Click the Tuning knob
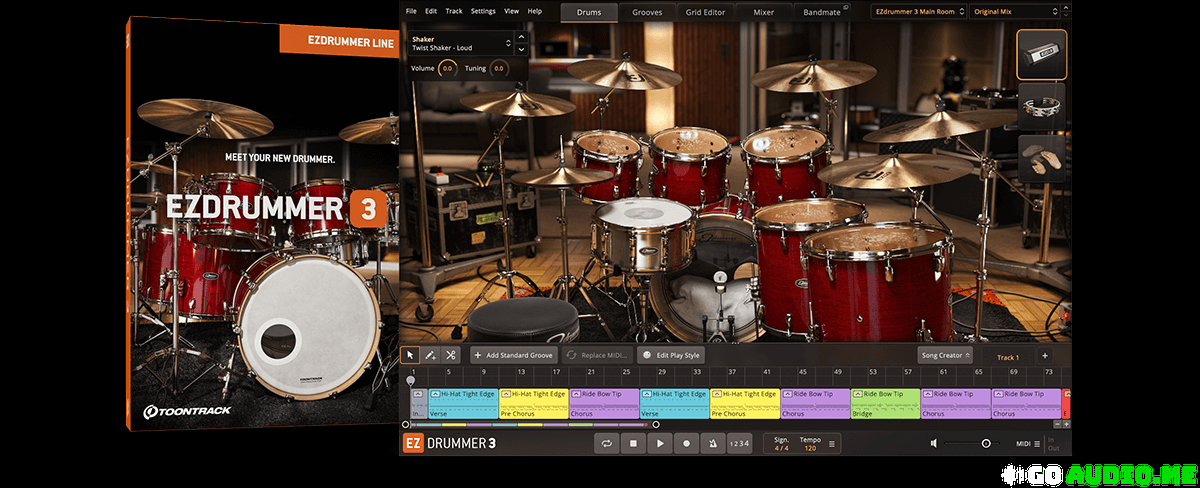 pyautogui.click(x=498, y=69)
